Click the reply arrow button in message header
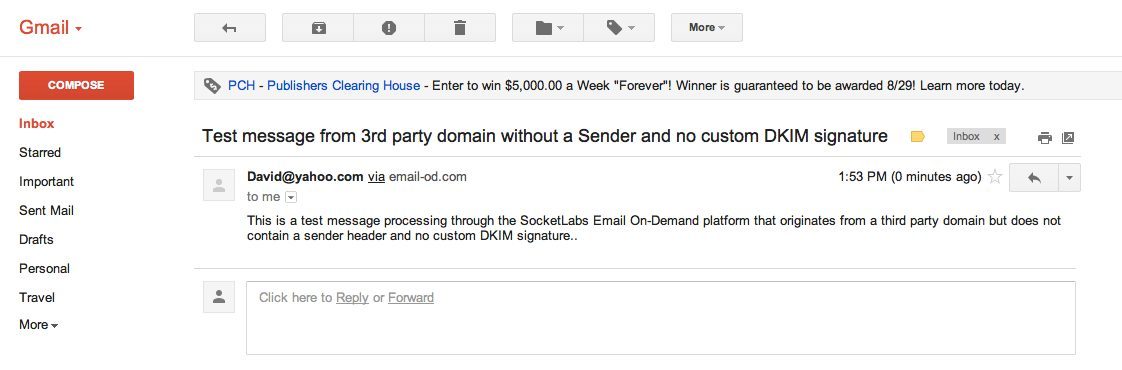1122x370 pixels. pyautogui.click(x=1033, y=177)
